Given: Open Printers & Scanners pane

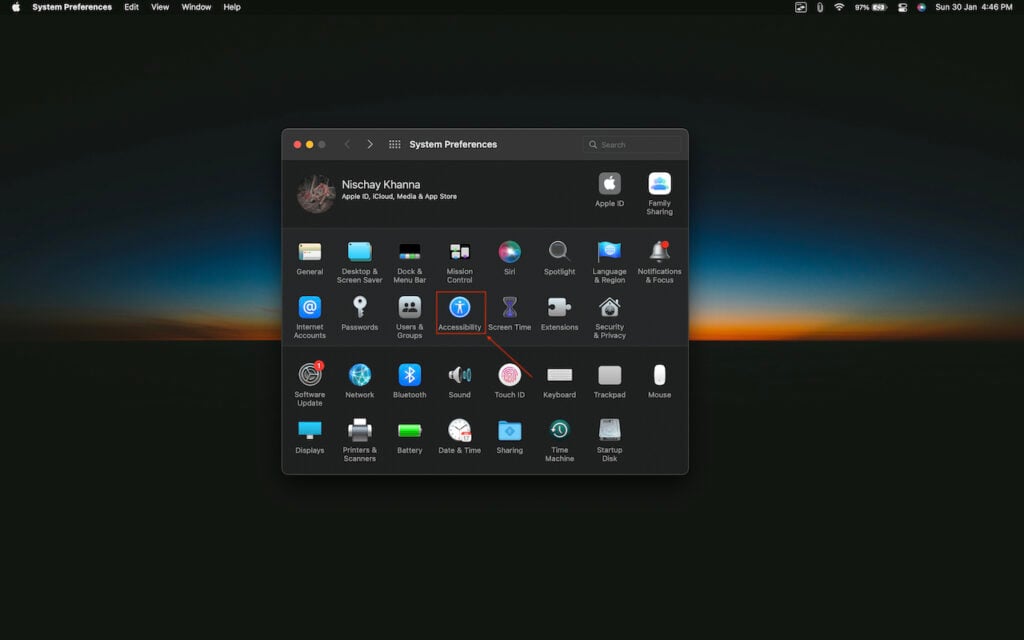Looking at the screenshot, I should [x=360, y=441].
